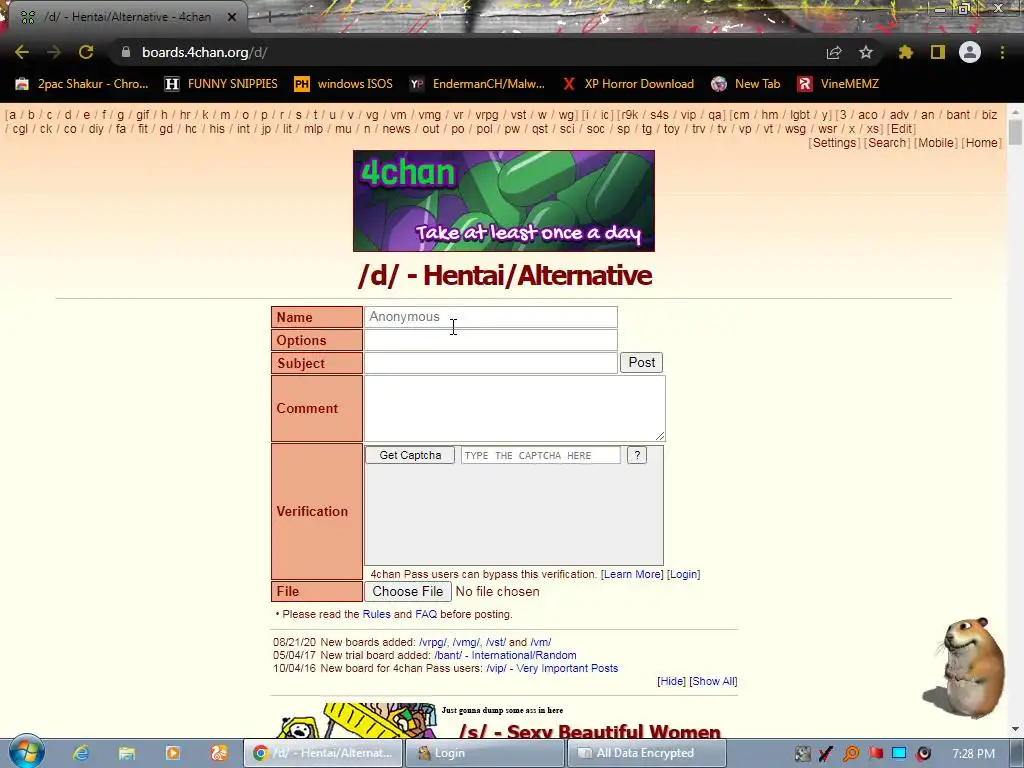Open /vip/ - Very Important Posts link

[552, 668]
